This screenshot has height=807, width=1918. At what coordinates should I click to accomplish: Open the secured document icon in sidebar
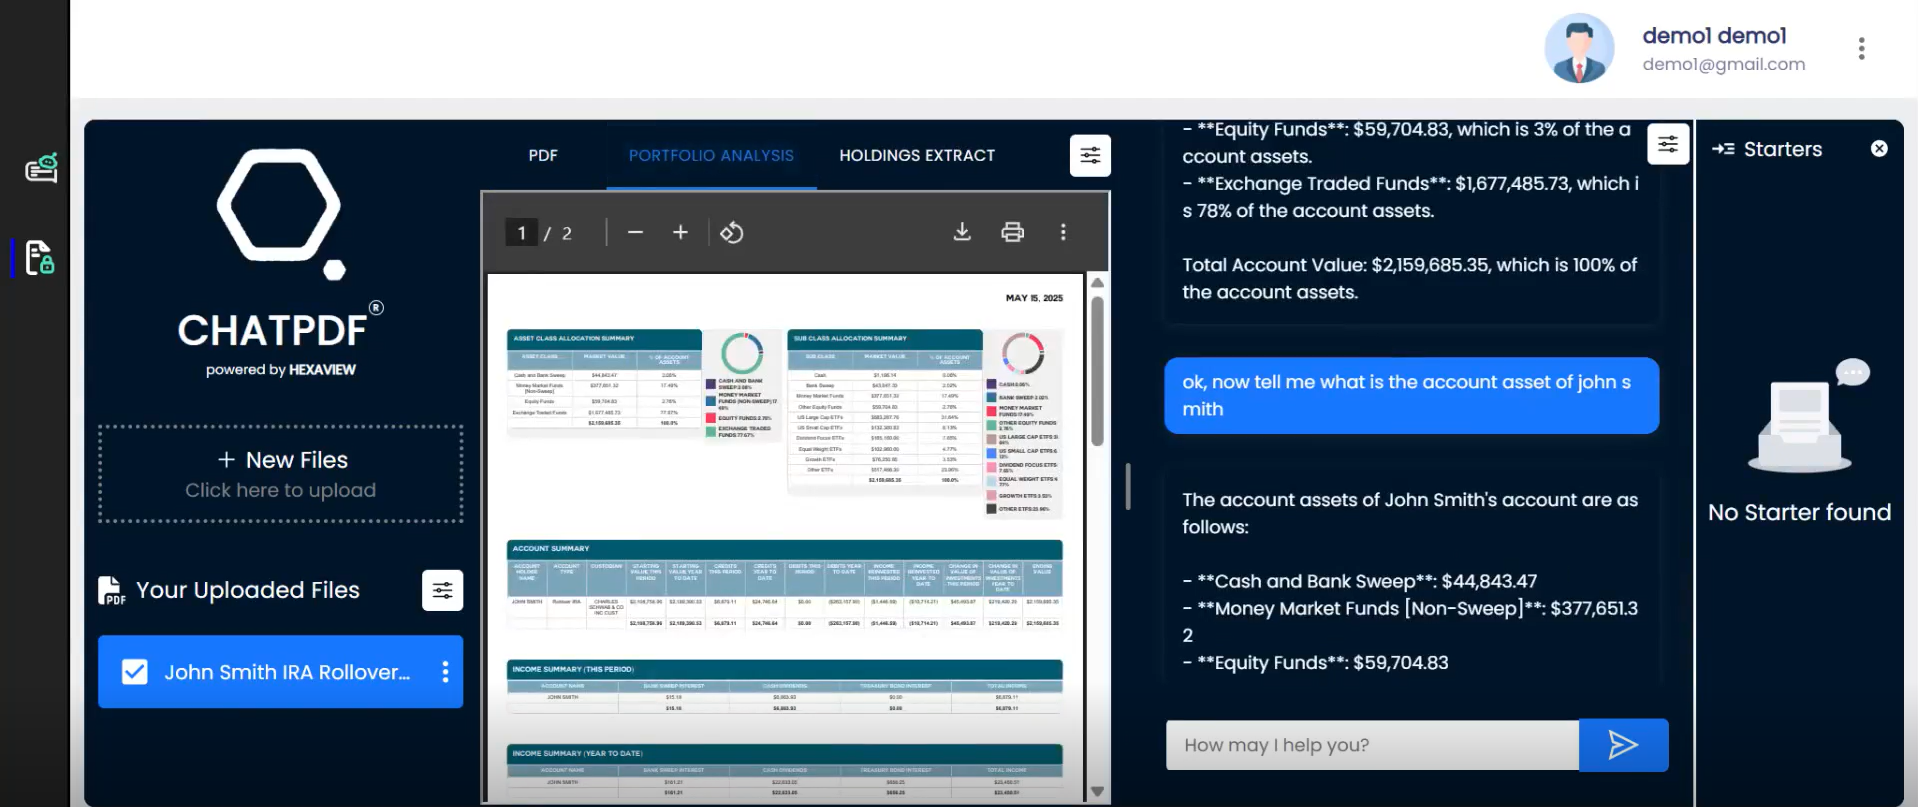click(39, 258)
